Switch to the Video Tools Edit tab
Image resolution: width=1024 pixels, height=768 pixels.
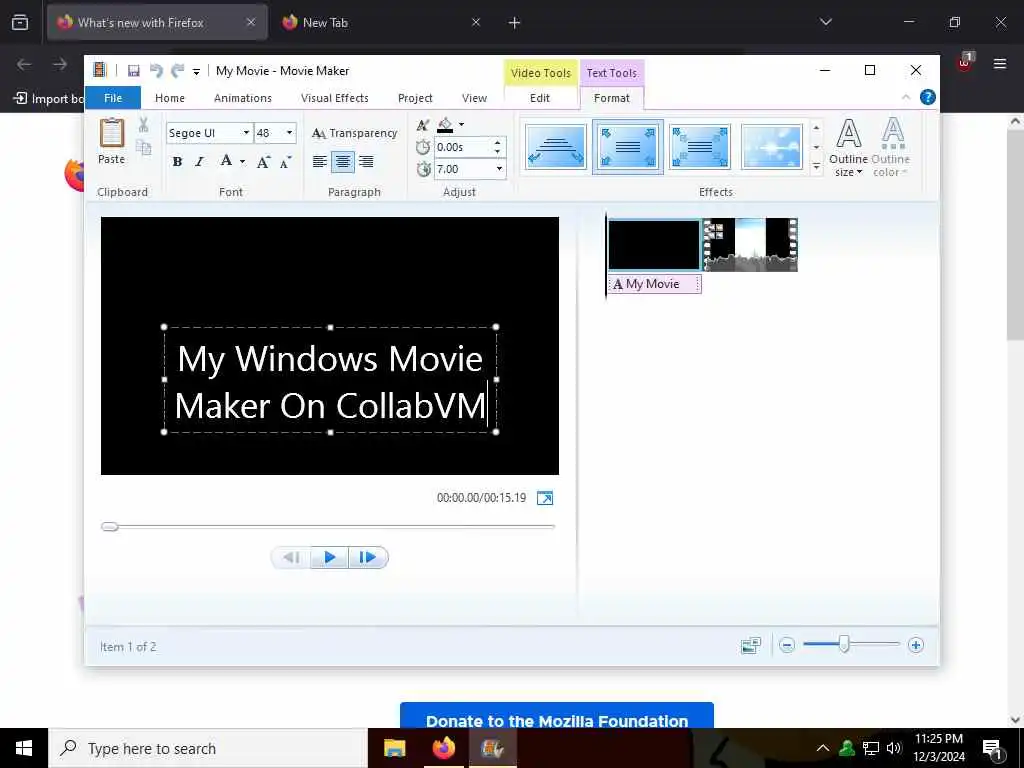[540, 98]
